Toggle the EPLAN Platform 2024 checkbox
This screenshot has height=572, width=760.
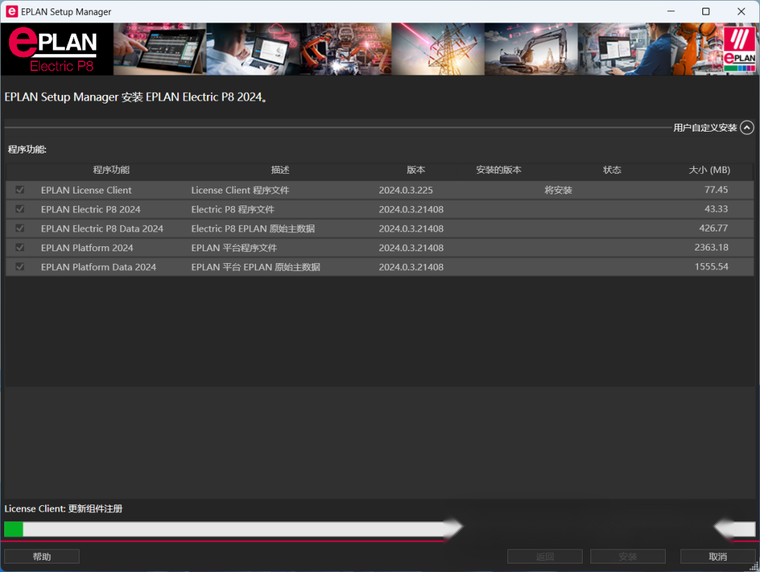pos(19,247)
